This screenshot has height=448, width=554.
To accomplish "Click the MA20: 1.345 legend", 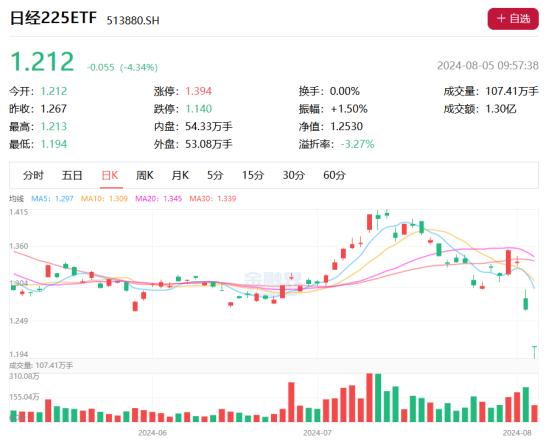I will tap(159, 199).
